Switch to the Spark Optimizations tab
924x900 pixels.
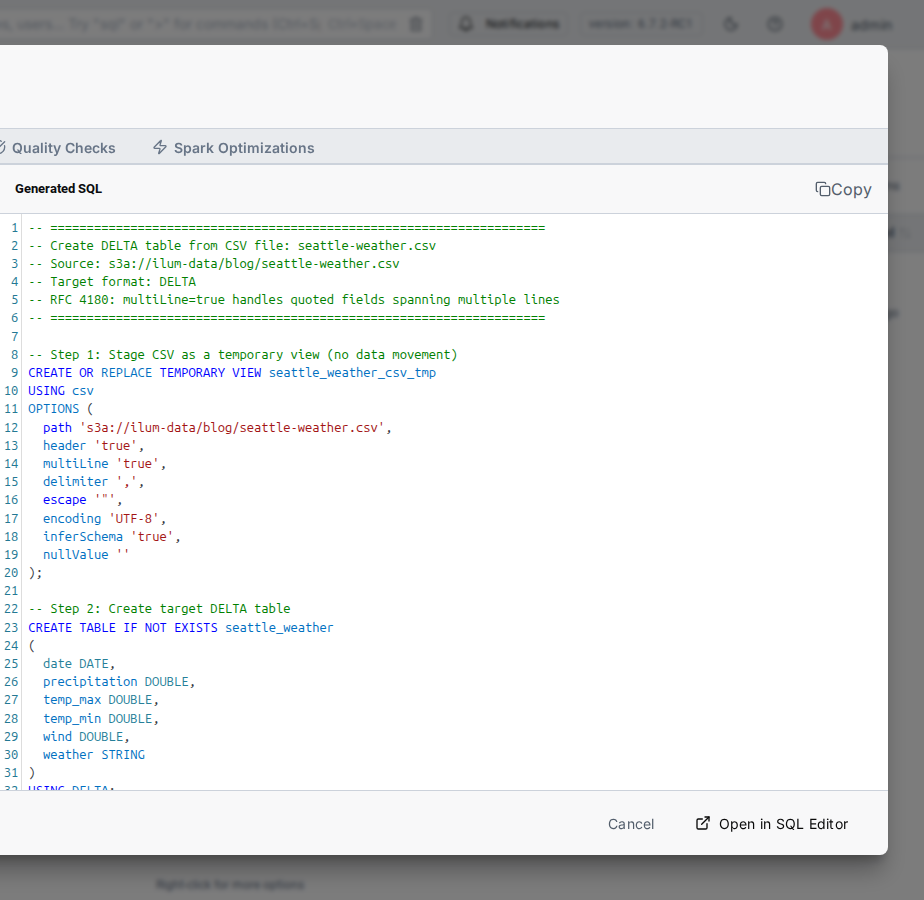(233, 148)
